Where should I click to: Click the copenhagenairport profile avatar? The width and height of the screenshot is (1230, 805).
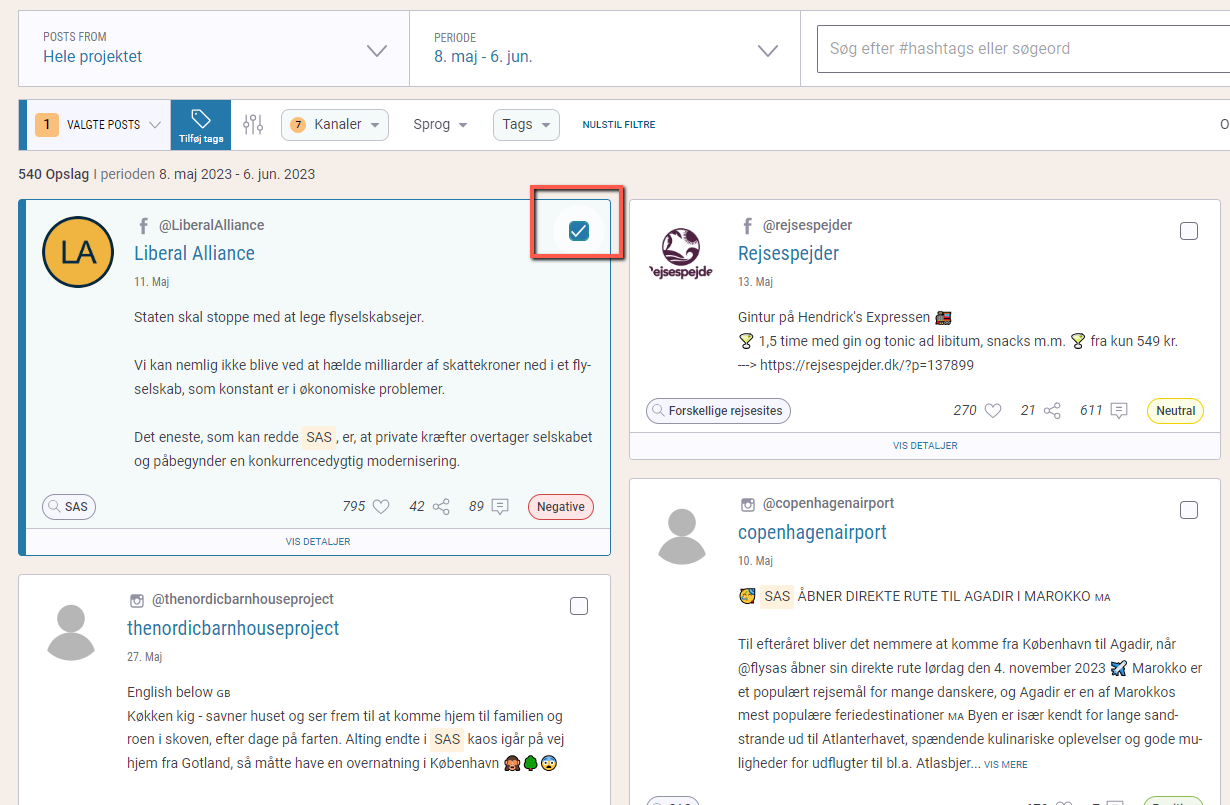(681, 535)
